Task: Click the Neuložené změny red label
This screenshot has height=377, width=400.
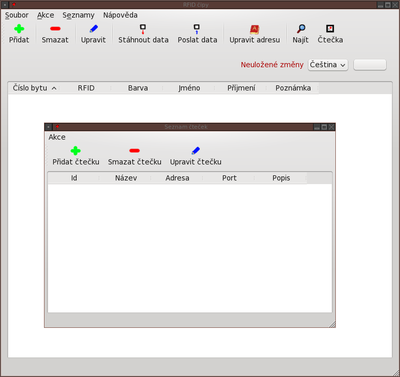Action: click(x=272, y=65)
